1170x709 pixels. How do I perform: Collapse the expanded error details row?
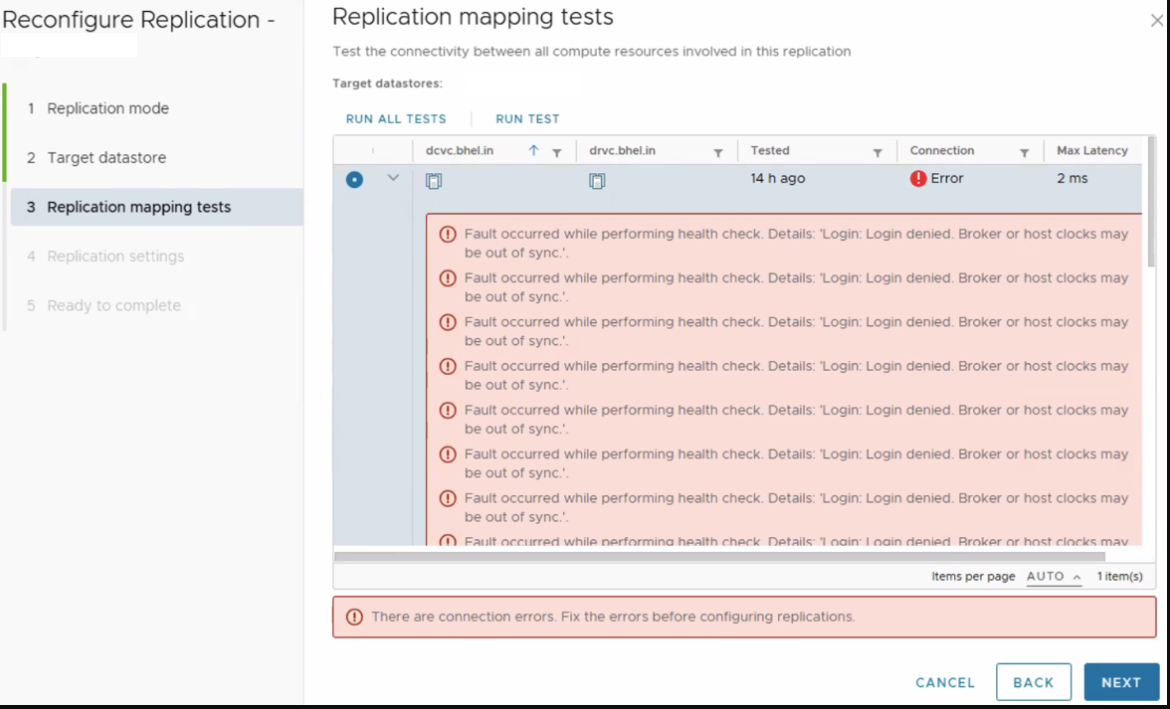point(393,178)
